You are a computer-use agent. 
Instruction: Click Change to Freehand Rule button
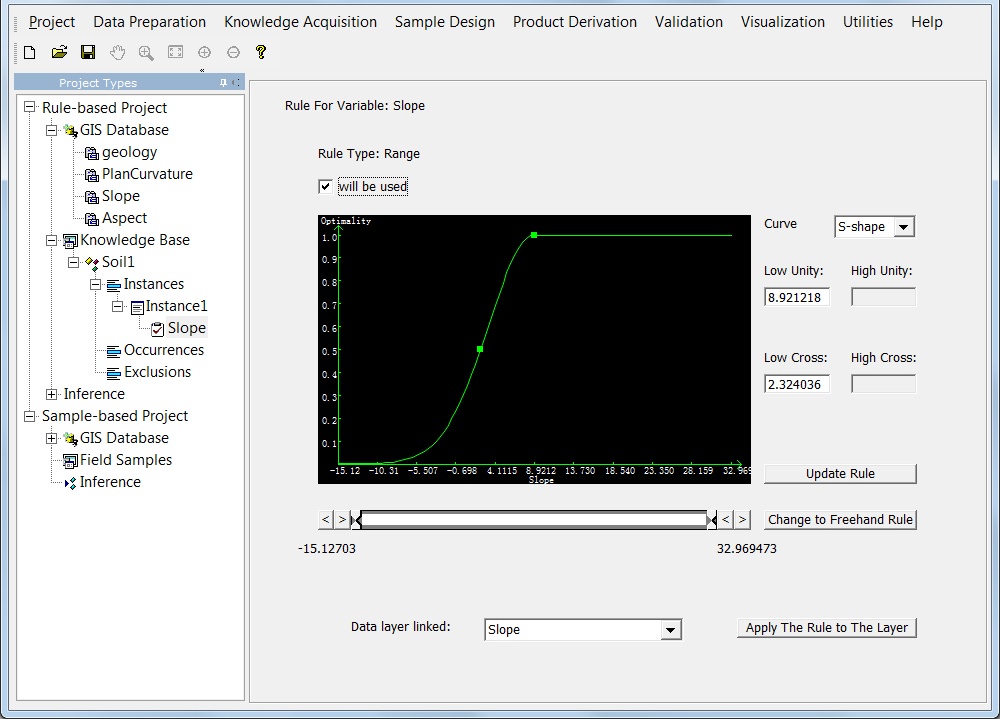(840, 520)
